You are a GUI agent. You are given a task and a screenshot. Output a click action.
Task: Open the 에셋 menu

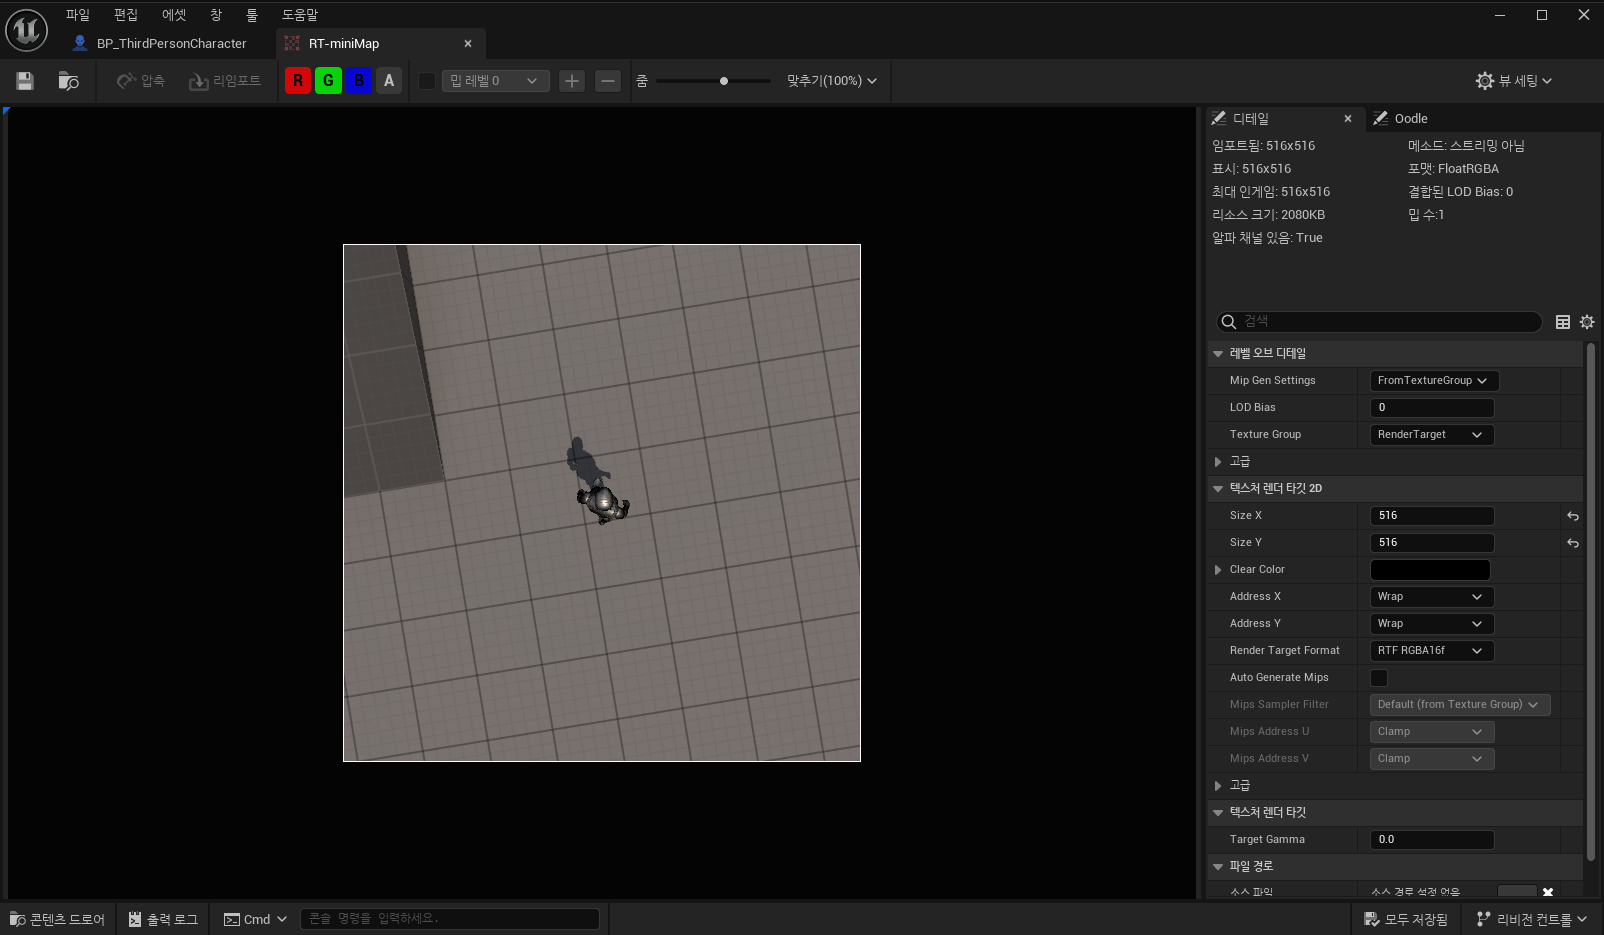point(174,15)
